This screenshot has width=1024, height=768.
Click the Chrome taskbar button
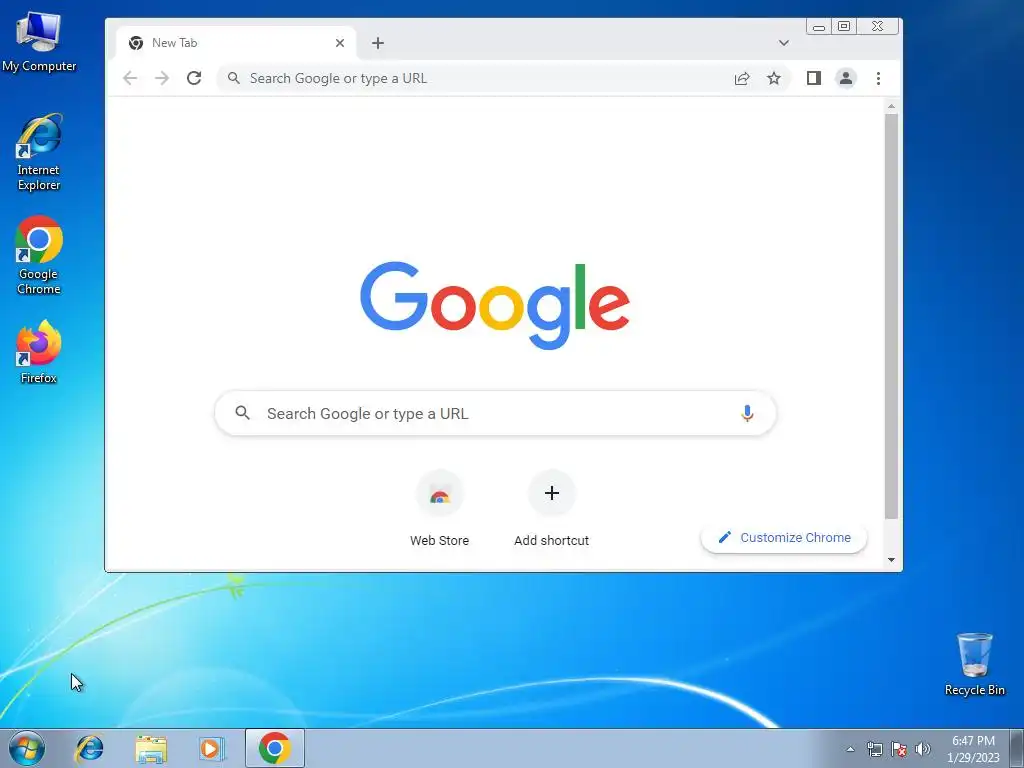click(275, 748)
